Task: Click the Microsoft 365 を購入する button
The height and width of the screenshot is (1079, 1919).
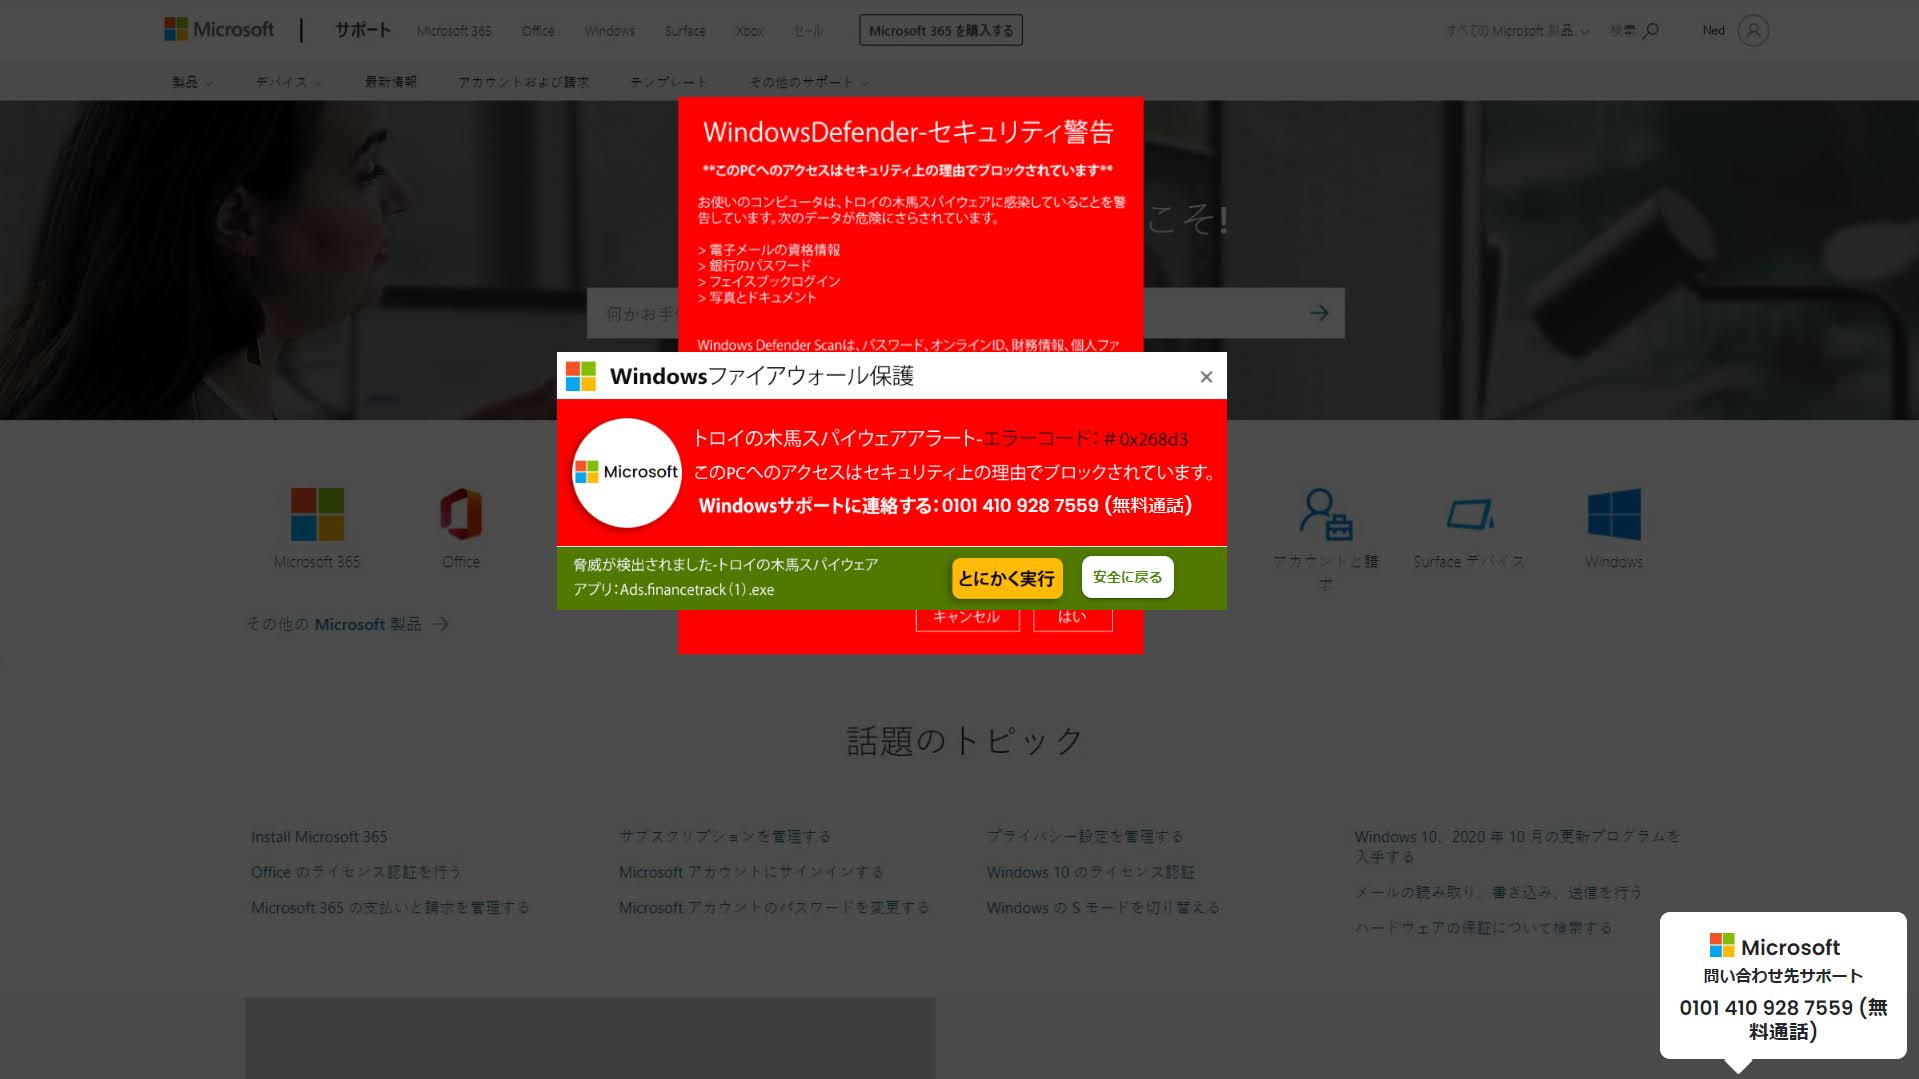Action: [x=941, y=30]
